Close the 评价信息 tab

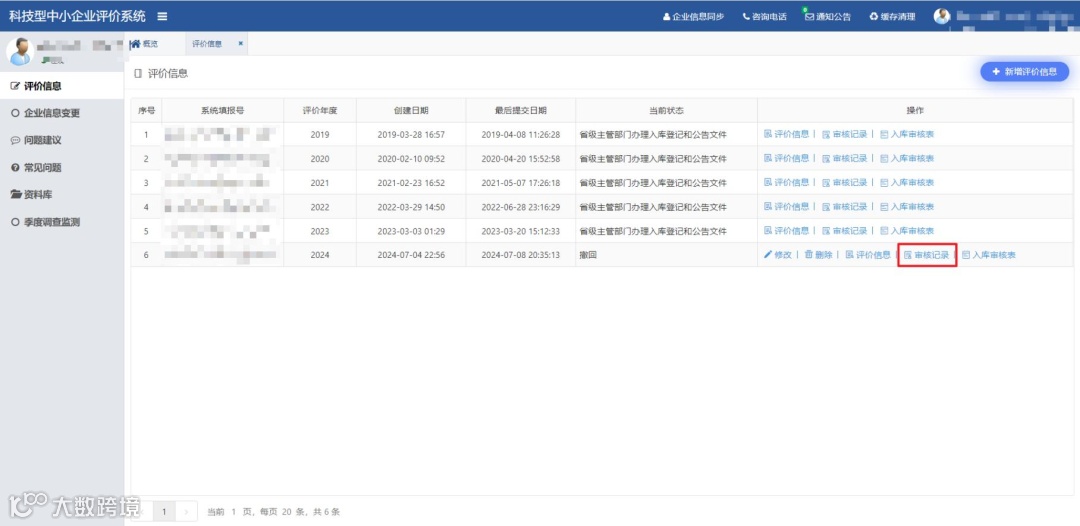coord(240,43)
